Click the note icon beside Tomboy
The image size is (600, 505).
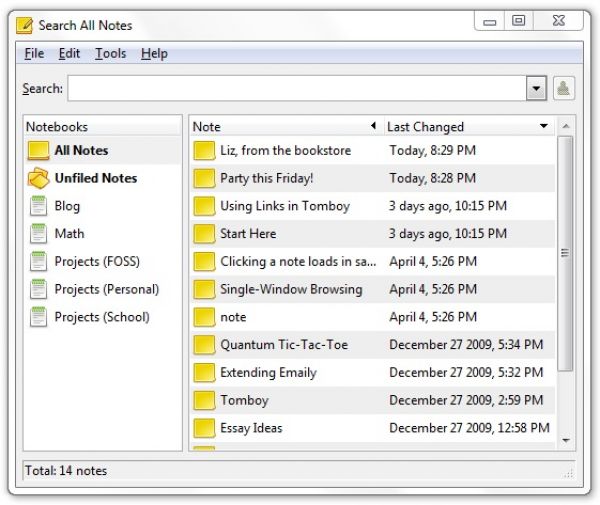204,400
